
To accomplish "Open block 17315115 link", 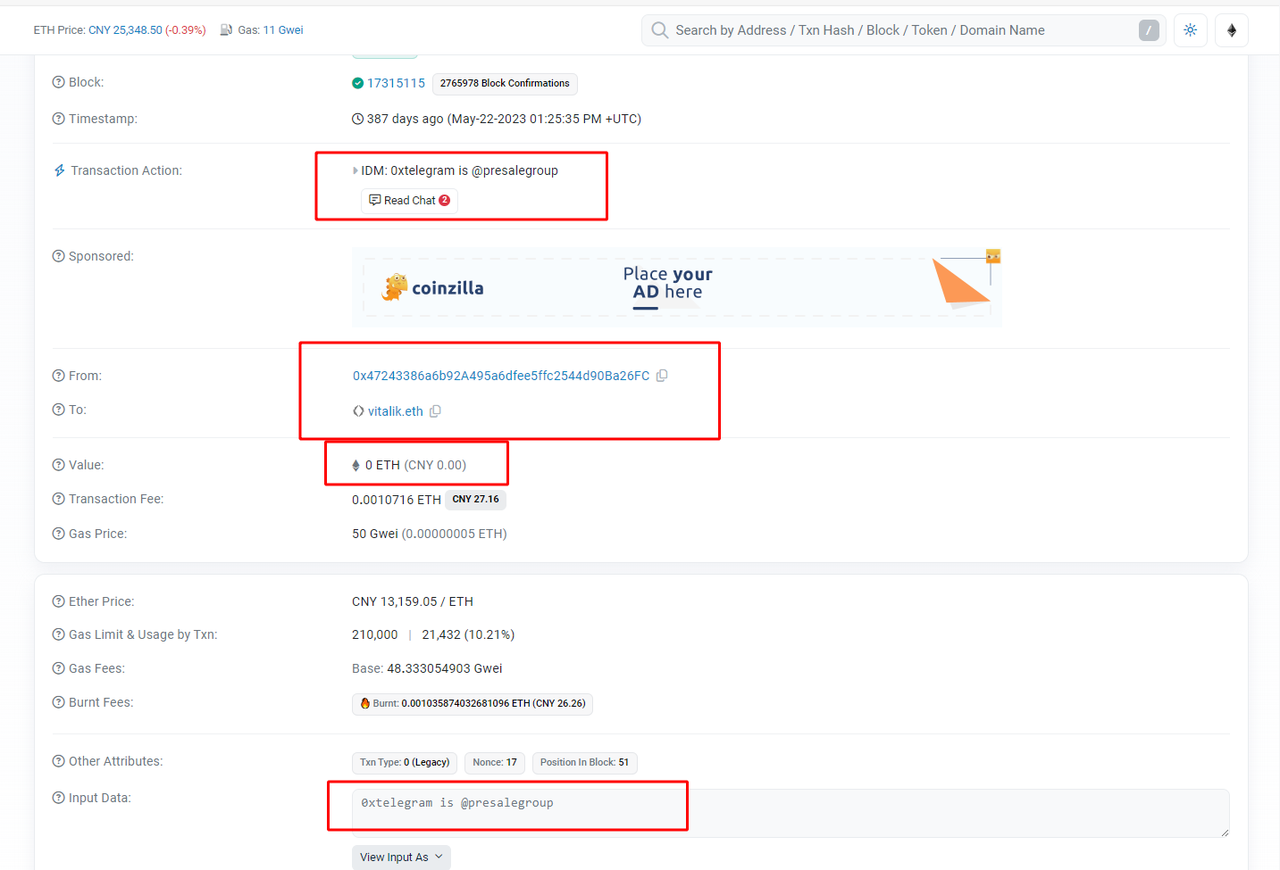I will tap(396, 83).
